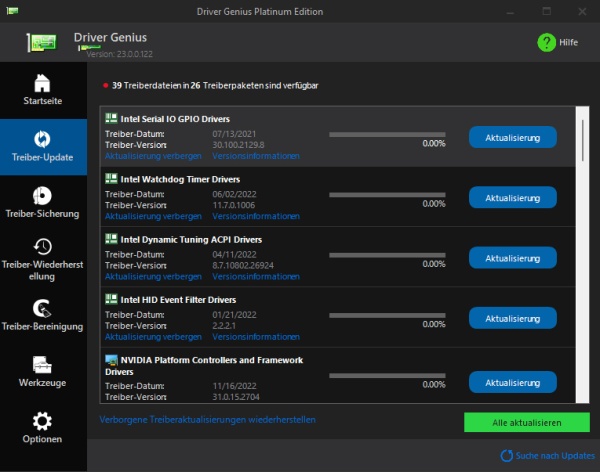Click the green Hilfe question mark icon

(x=546, y=42)
